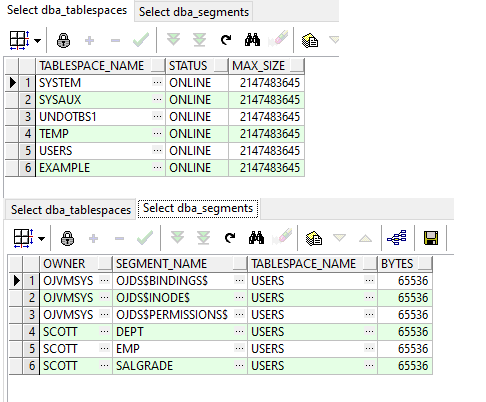Open ellipsis editor for SYSTEM cell
The height and width of the screenshot is (402, 486).
157,82
